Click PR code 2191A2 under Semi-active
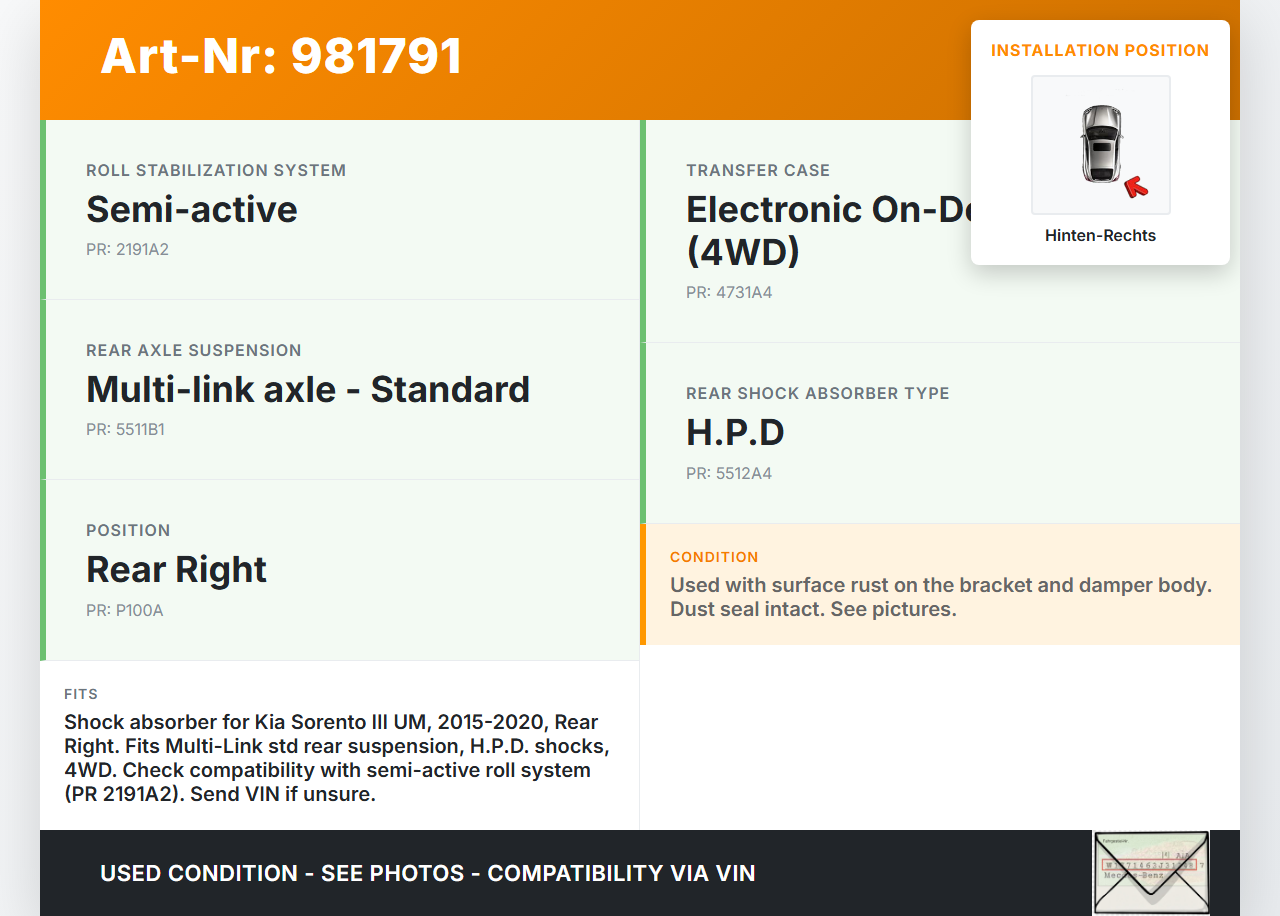Viewport: 1280px width, 916px height. 127,250
